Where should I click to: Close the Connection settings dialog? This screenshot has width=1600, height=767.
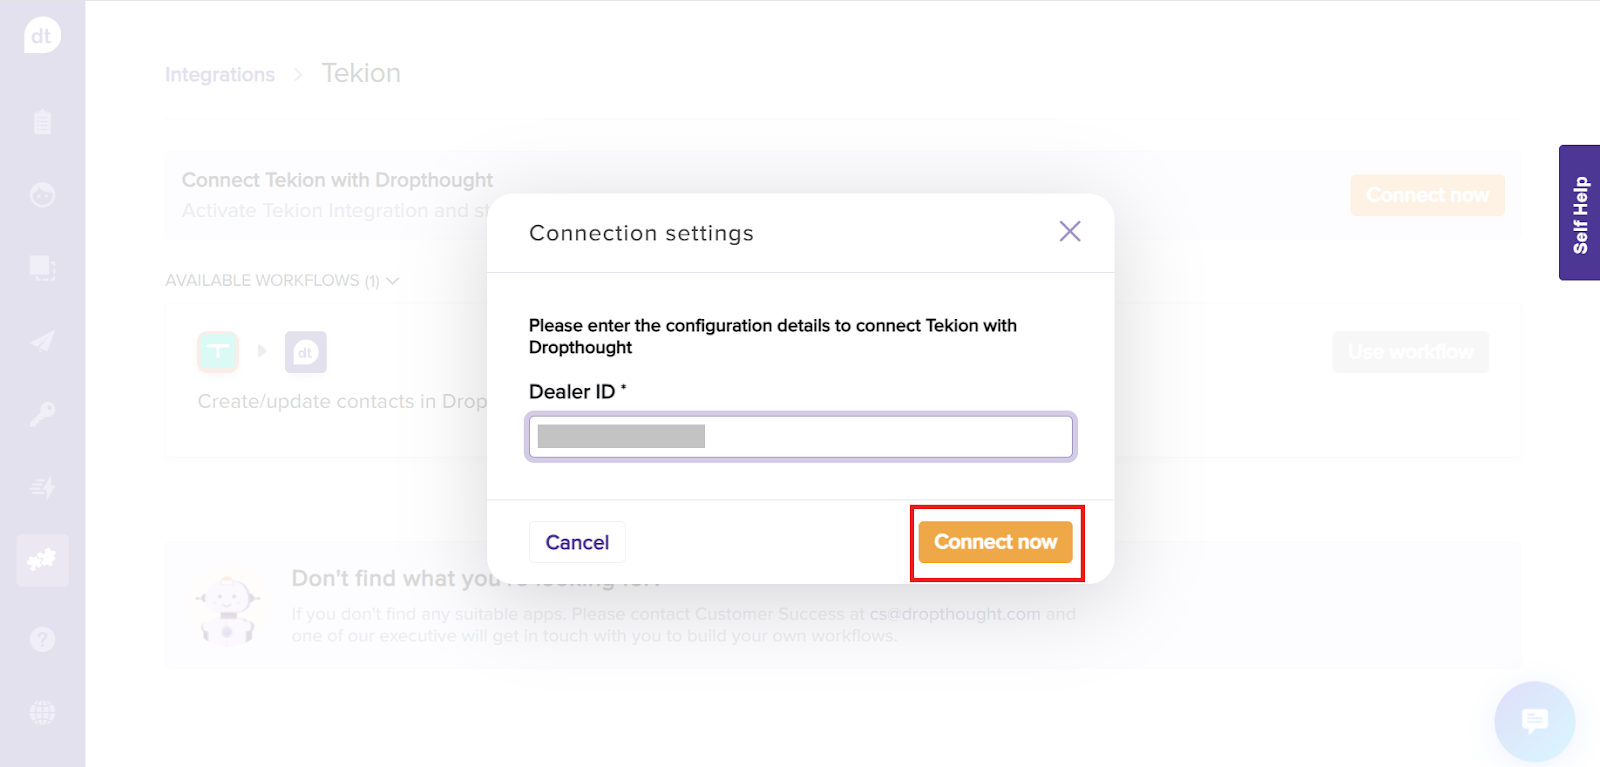tap(1069, 232)
